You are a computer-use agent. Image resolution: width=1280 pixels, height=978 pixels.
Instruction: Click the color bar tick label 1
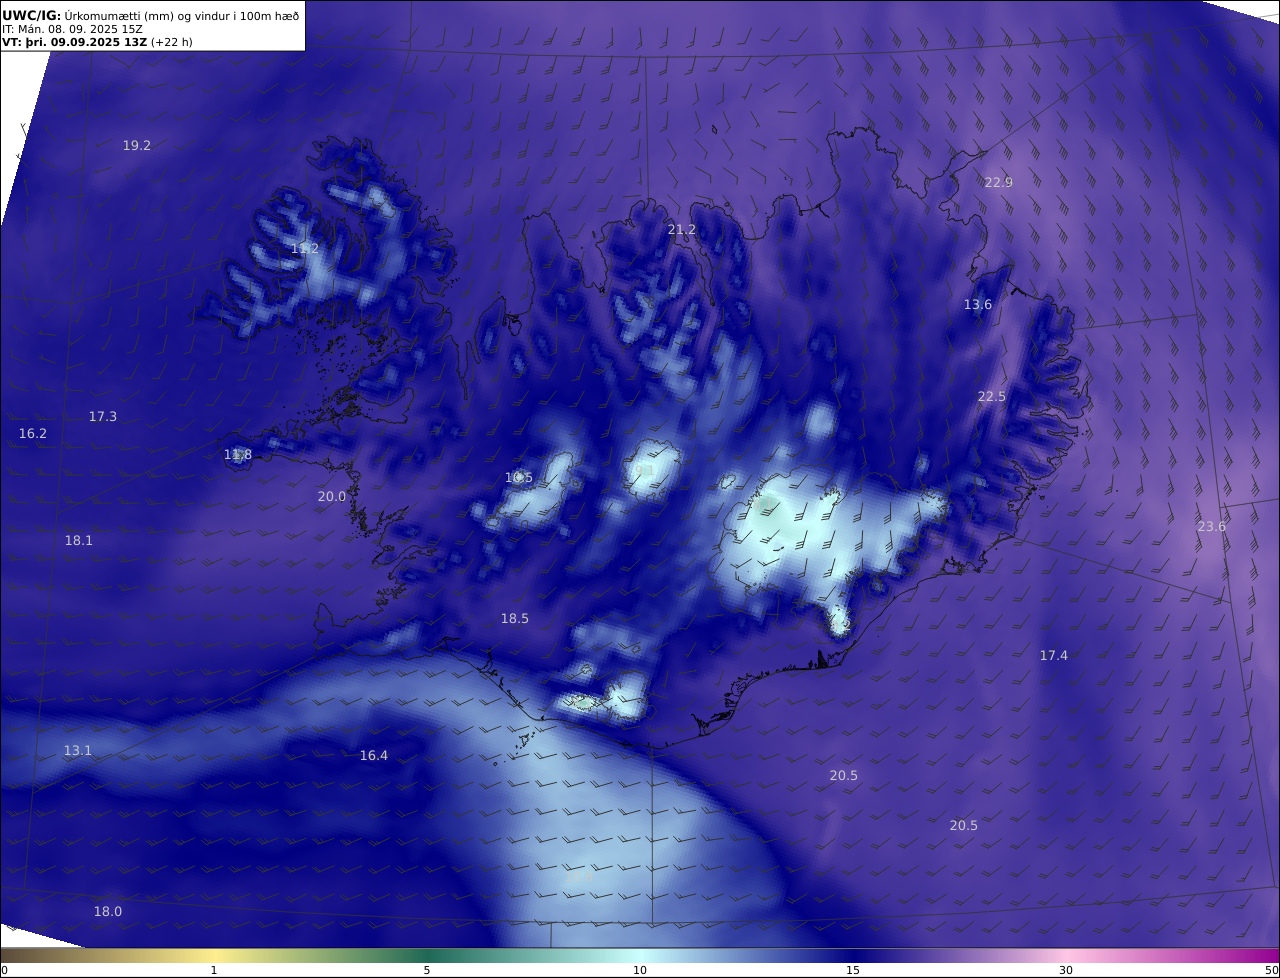(x=214, y=971)
